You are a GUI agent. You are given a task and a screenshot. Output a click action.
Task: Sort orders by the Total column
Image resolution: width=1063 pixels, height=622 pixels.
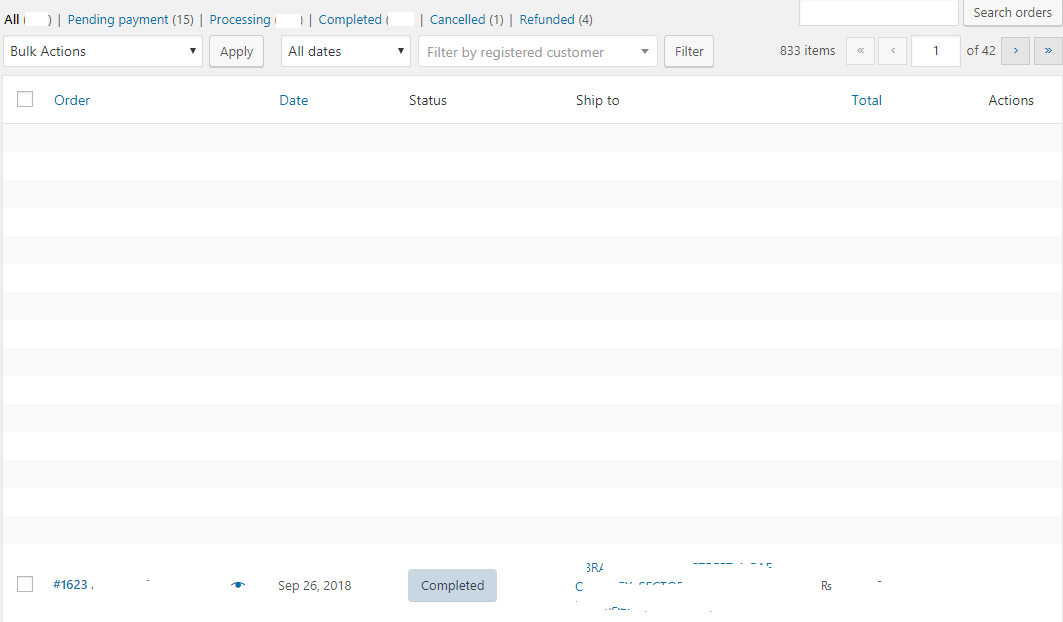coord(866,100)
